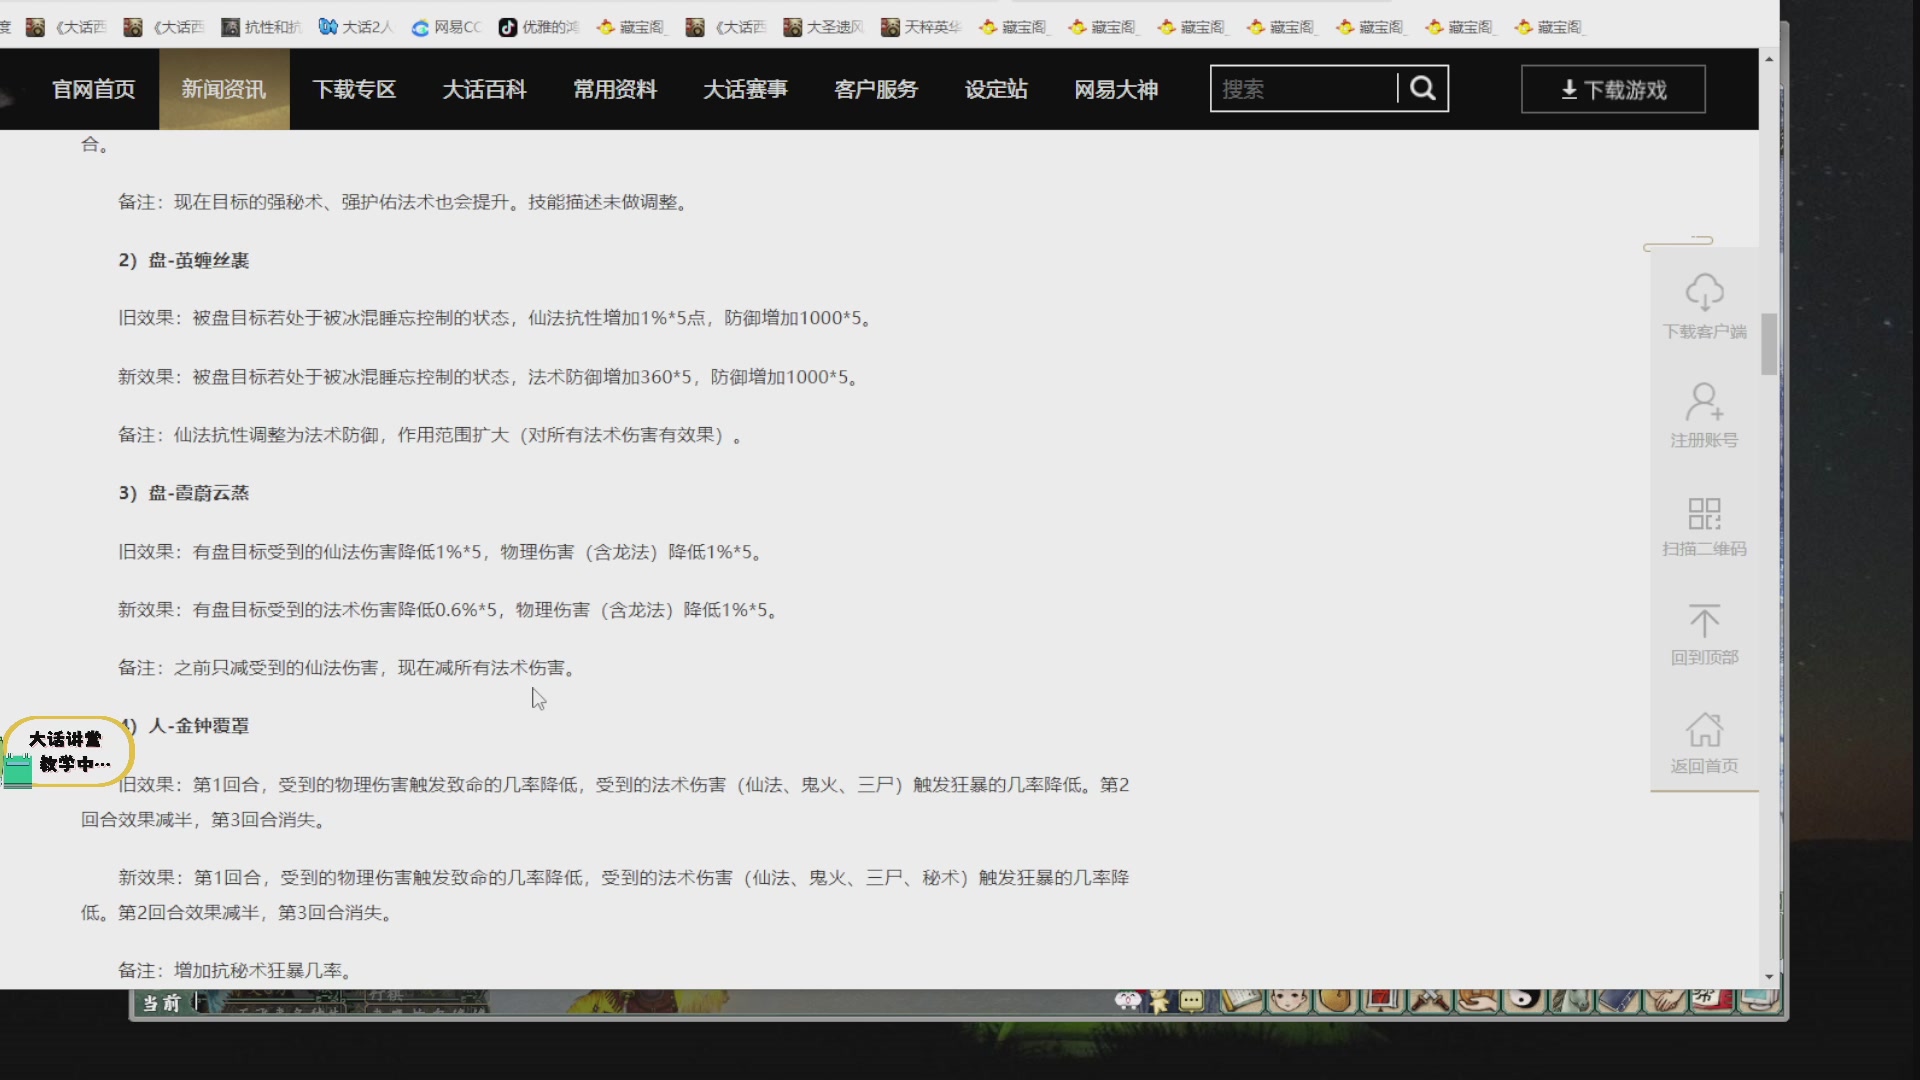Click the yin-yang taiji icon in game toolbar
The width and height of the screenshot is (1920, 1080).
click(1526, 1002)
